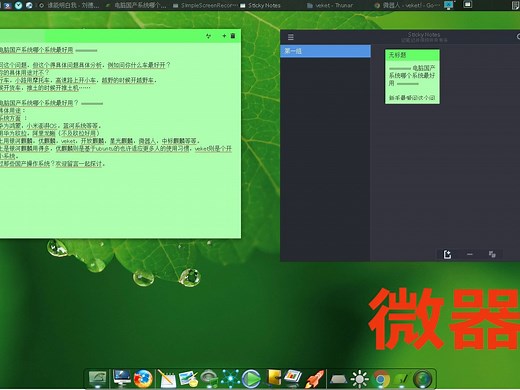Viewport: 520px width, 390px height.
Task: Open the grey tray drive dock icon
Action: [x=338, y=379]
